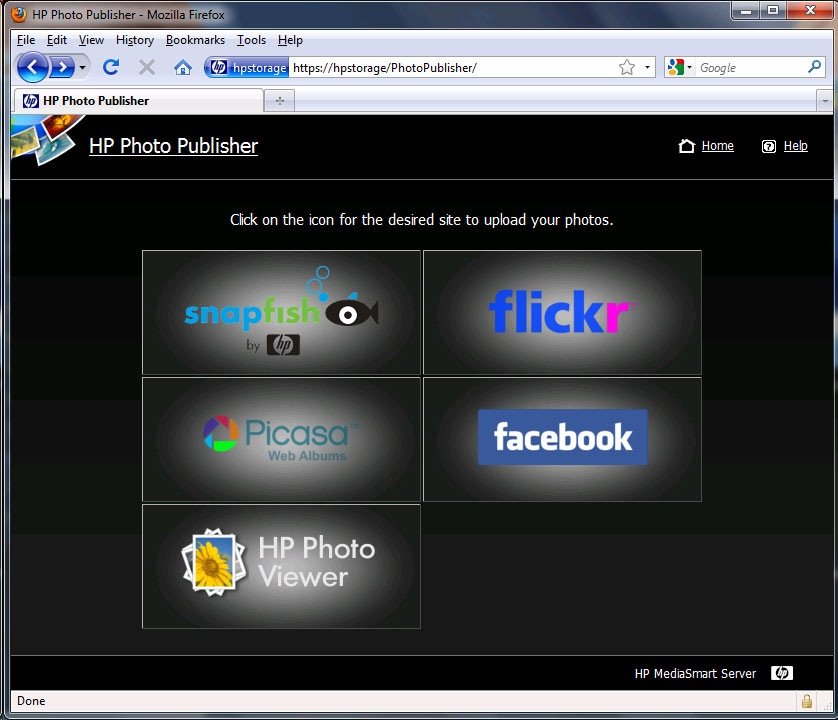The height and width of the screenshot is (720, 838).
Task: Close the Firefox window
Action: 810,10
